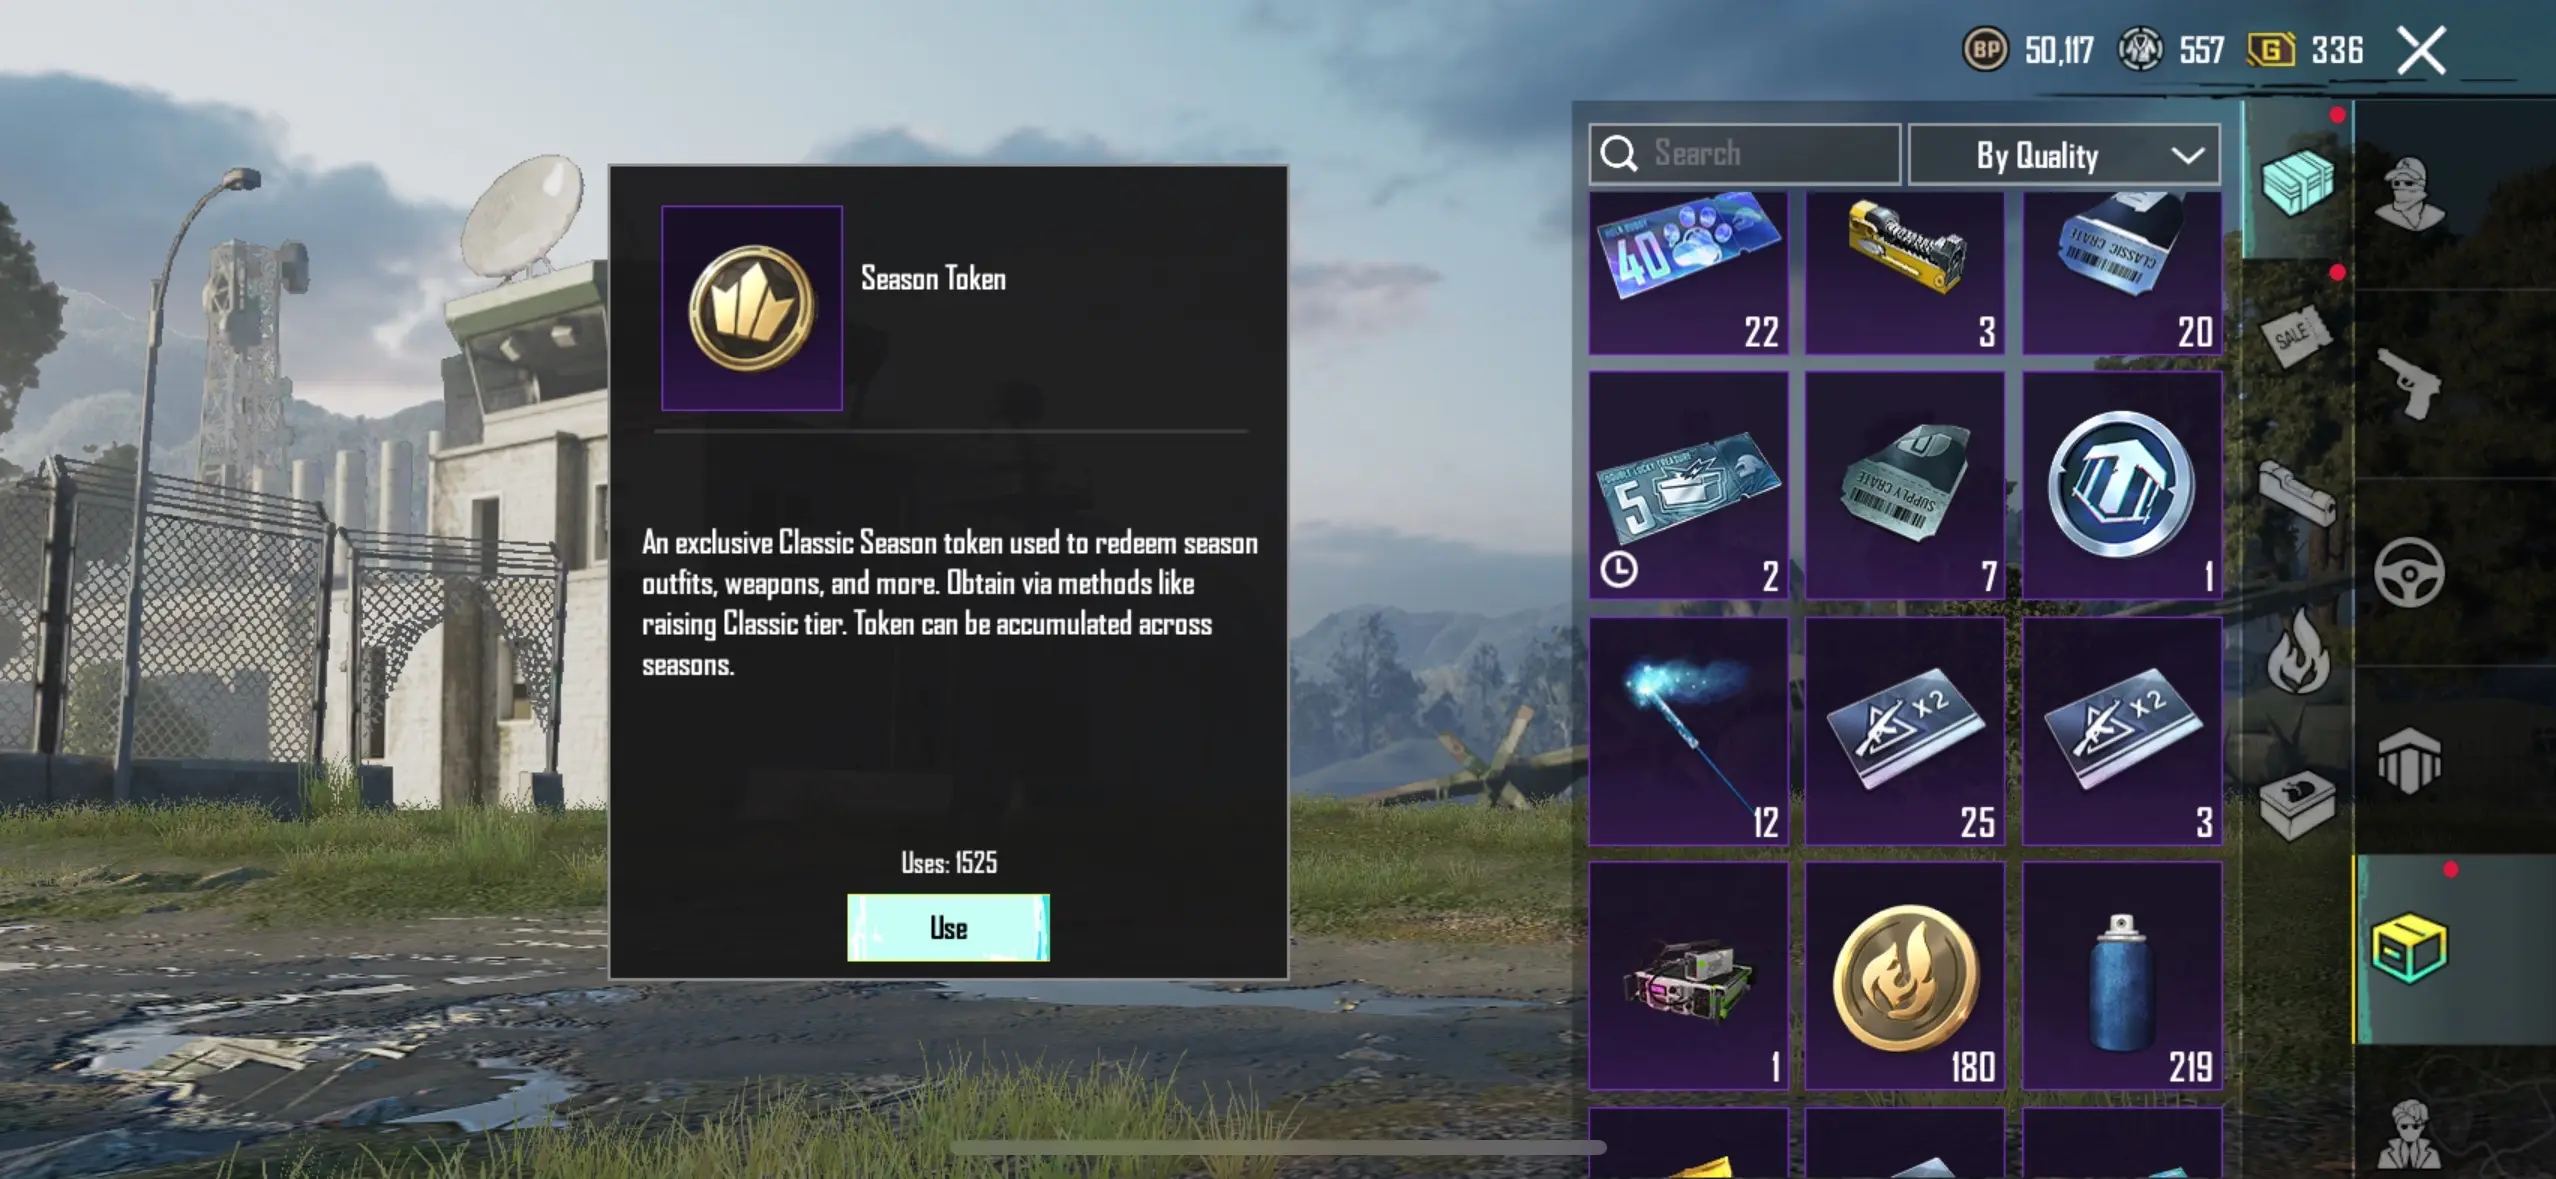Screen dimensions: 2556x1179
Task: Open the By Quality sort dropdown
Action: click(2064, 155)
